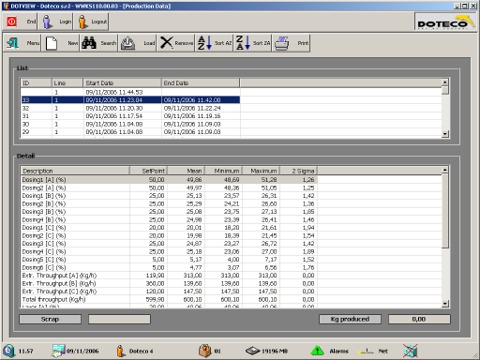
Task: Click the Description column header in the Detail table
Action: (x=75, y=171)
